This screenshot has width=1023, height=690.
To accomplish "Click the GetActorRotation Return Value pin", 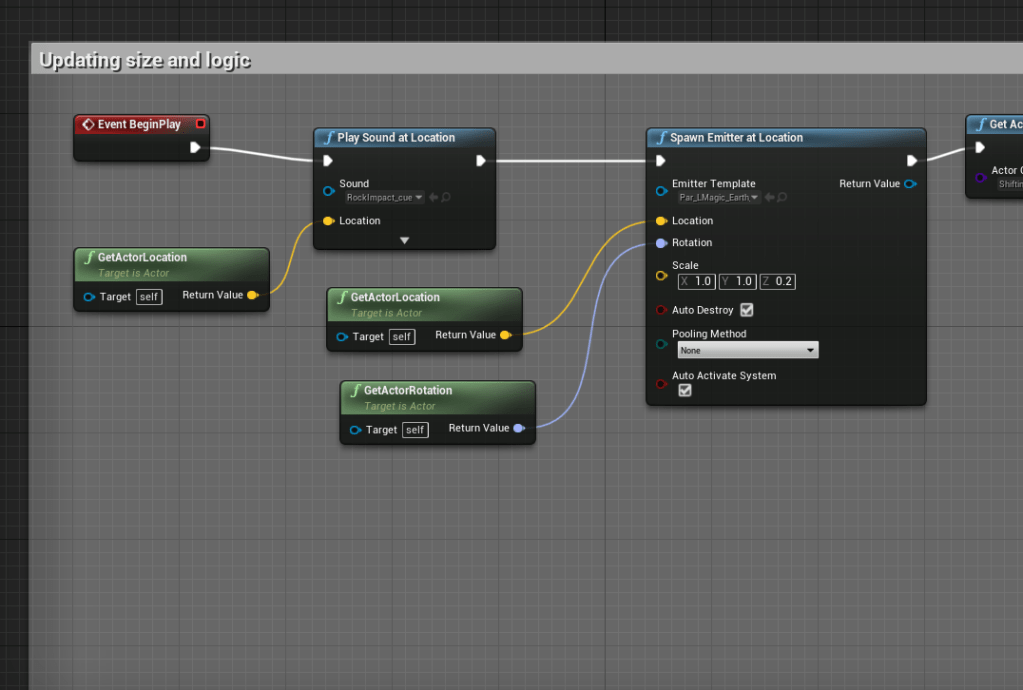I will click(x=518, y=429).
